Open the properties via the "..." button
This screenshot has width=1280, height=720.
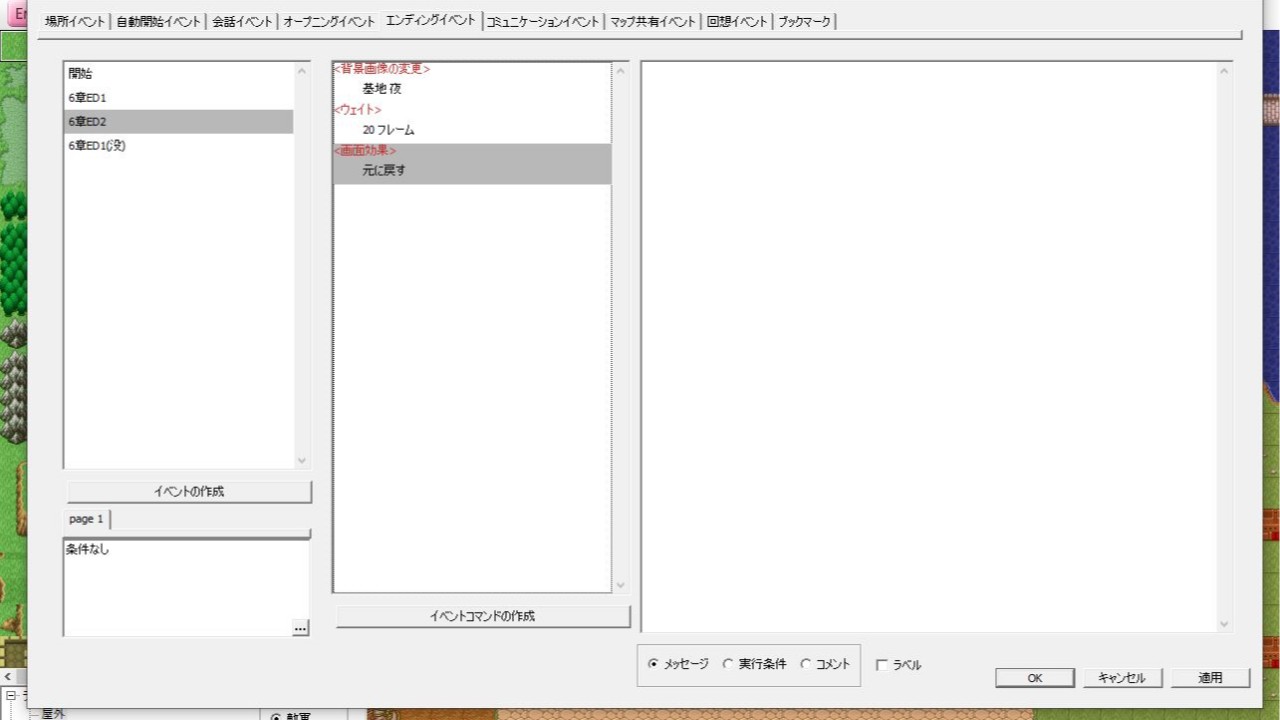(299, 628)
